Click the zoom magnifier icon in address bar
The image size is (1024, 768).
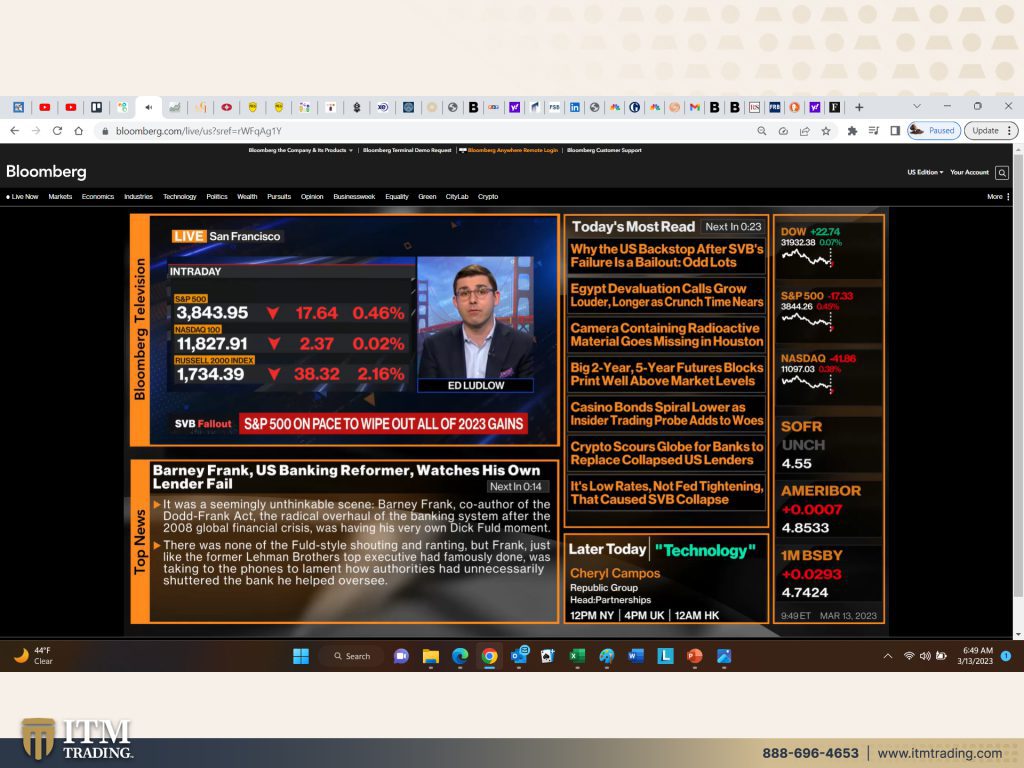(761, 131)
